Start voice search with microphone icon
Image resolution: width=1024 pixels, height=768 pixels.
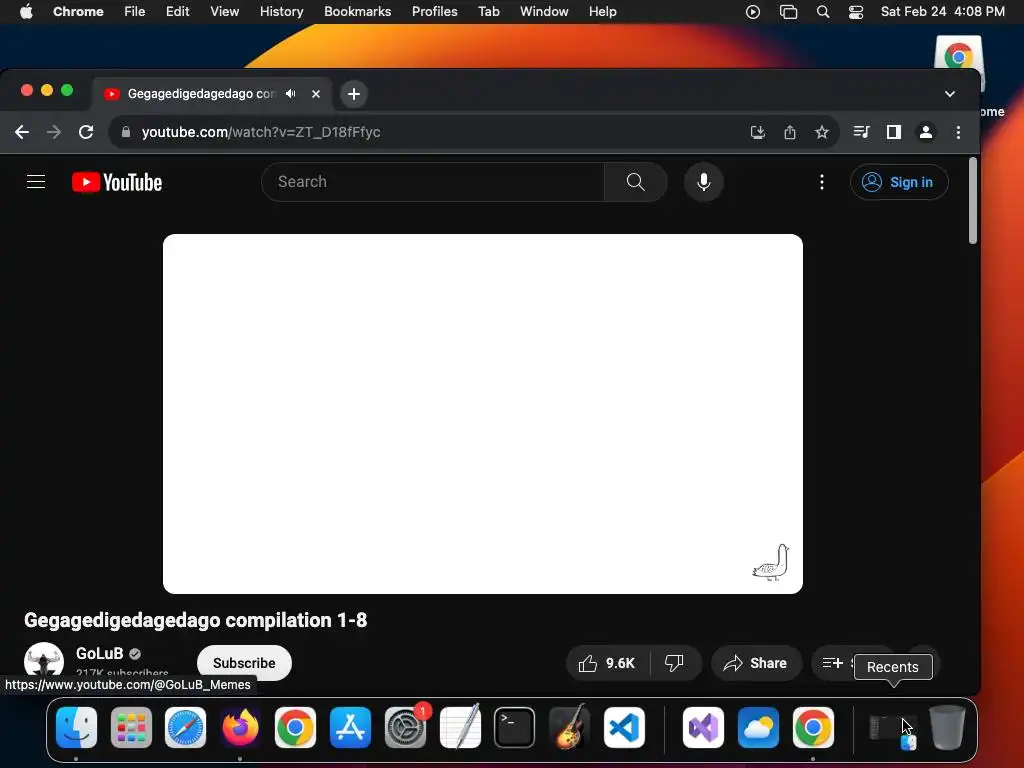click(703, 182)
